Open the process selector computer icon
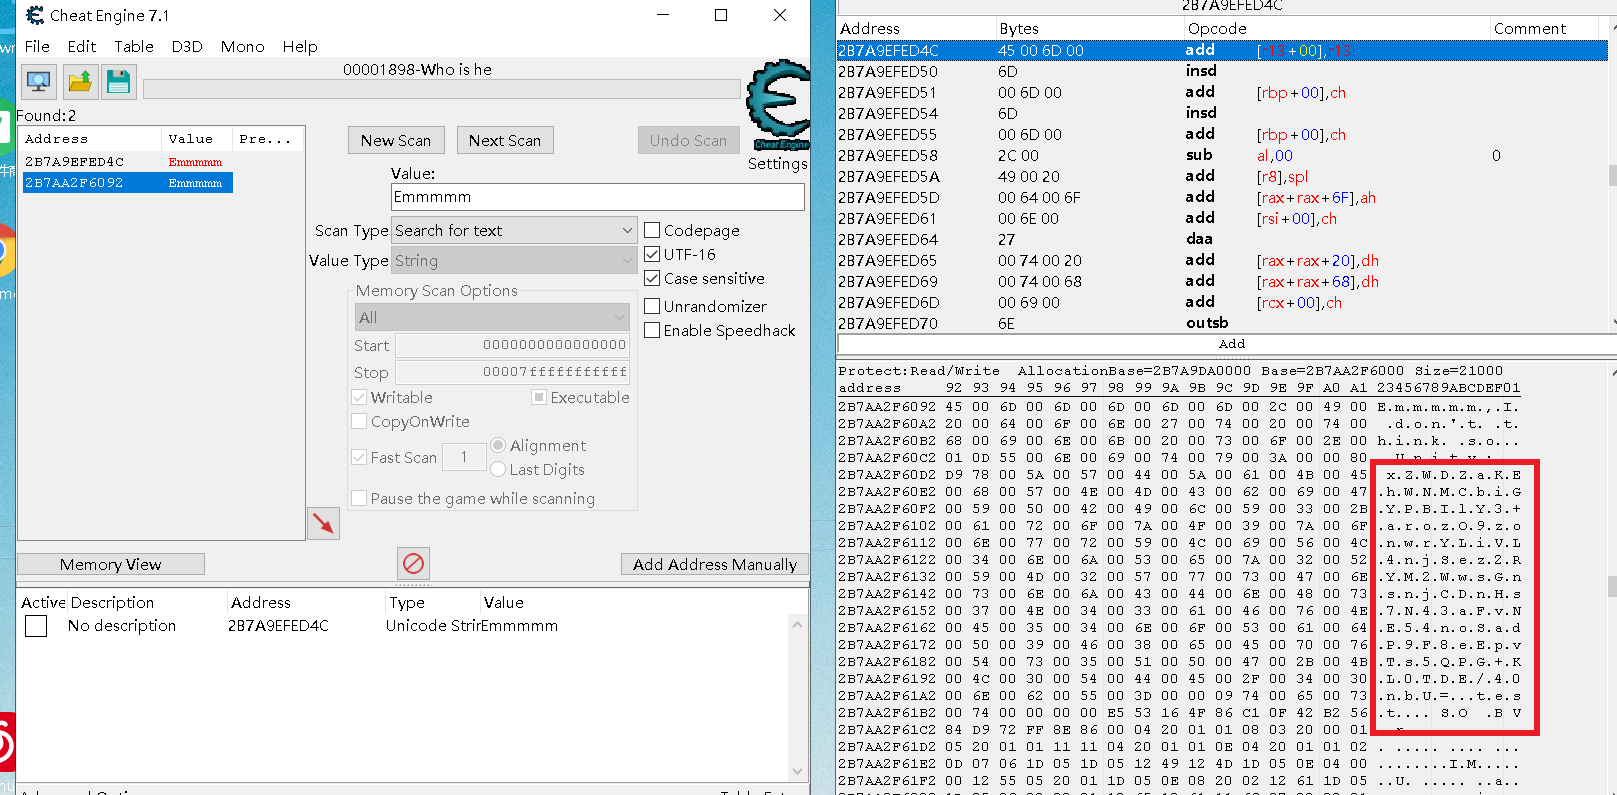Image resolution: width=1617 pixels, height=795 pixels. (40, 82)
